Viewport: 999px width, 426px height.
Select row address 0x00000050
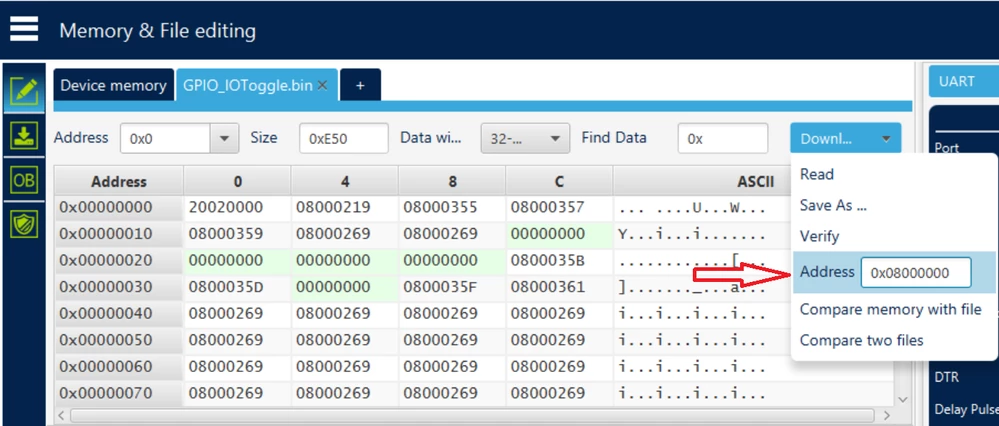point(119,340)
